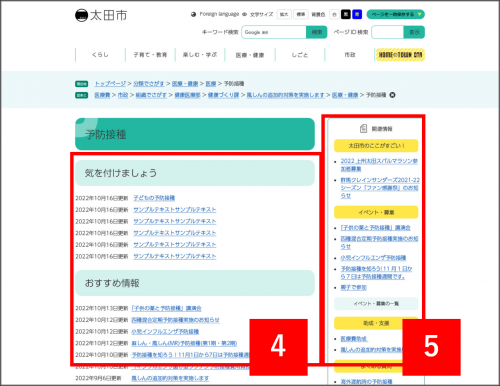Click 風しんの追加的対策を実施します in breadcrumb trail

[285, 95]
